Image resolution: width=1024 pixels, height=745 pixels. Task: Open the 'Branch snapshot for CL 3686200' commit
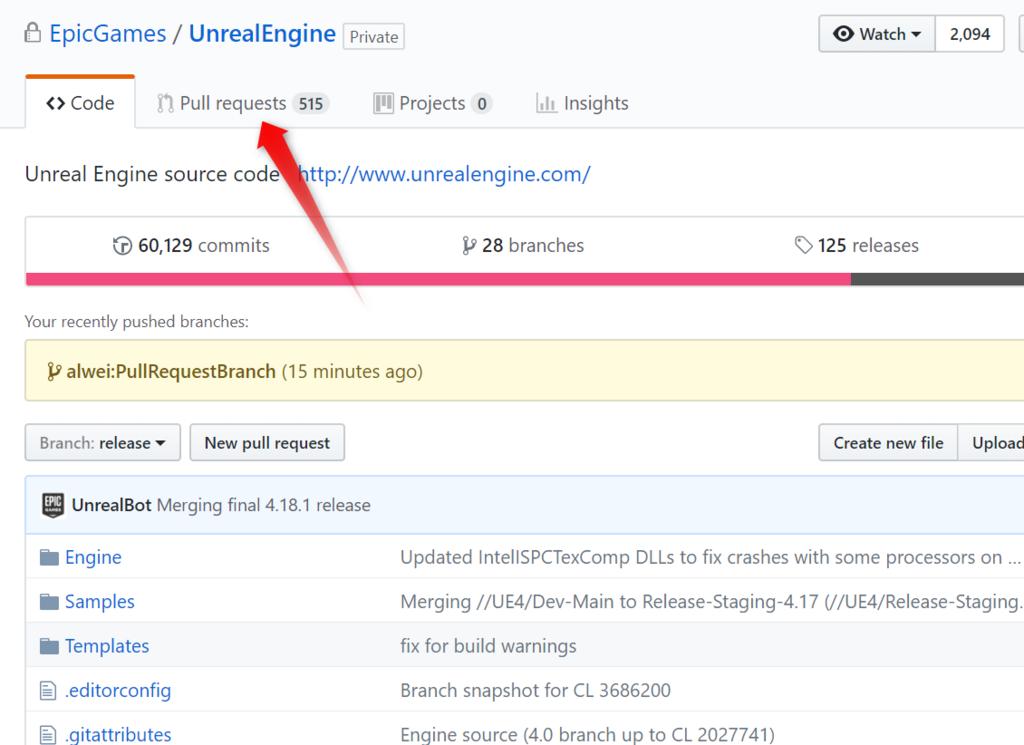click(x=536, y=690)
